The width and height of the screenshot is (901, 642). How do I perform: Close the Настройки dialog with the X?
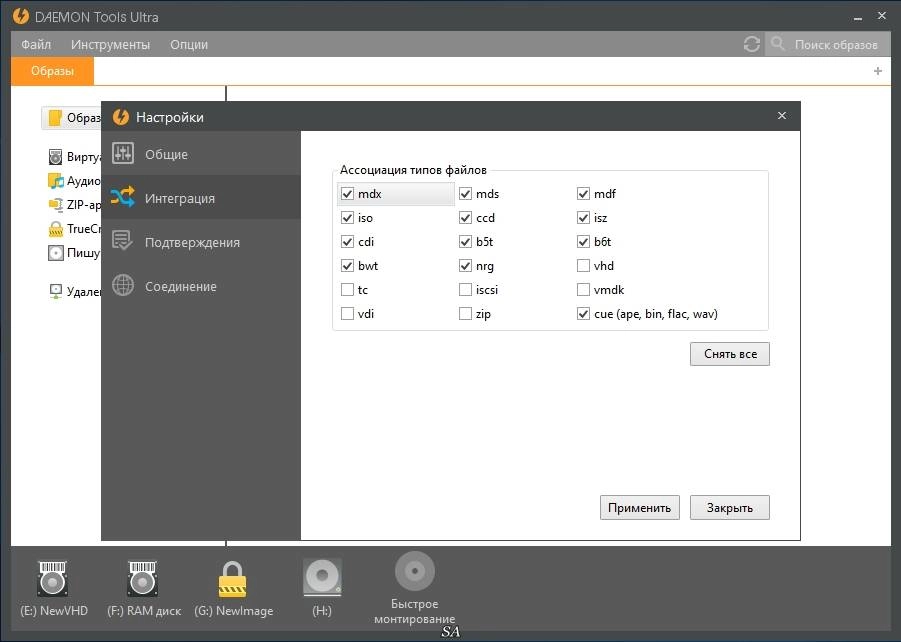coord(781,116)
